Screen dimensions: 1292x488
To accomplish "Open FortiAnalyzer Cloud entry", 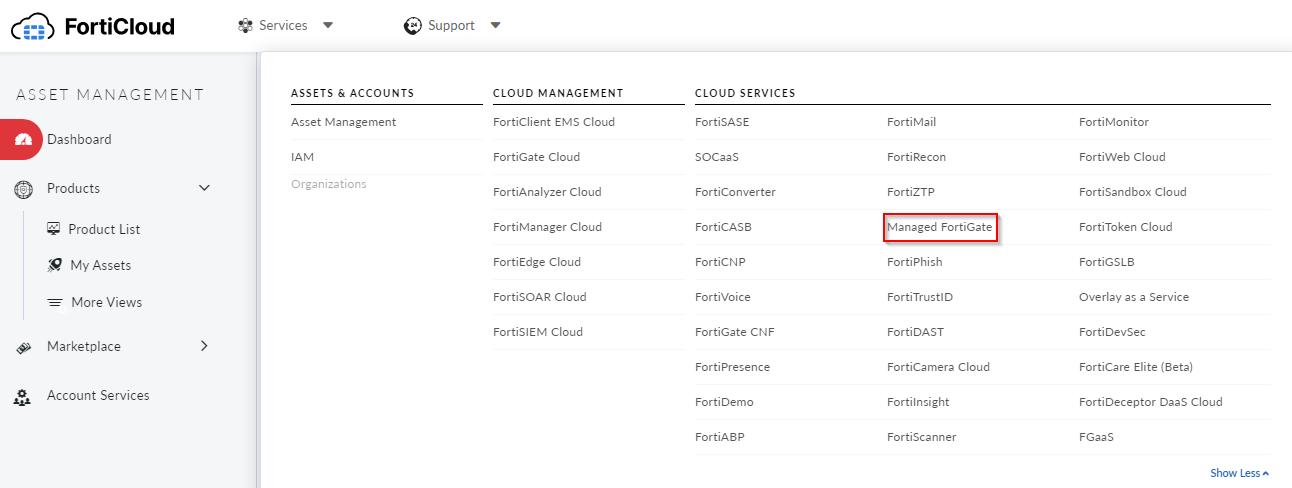I will point(547,192).
